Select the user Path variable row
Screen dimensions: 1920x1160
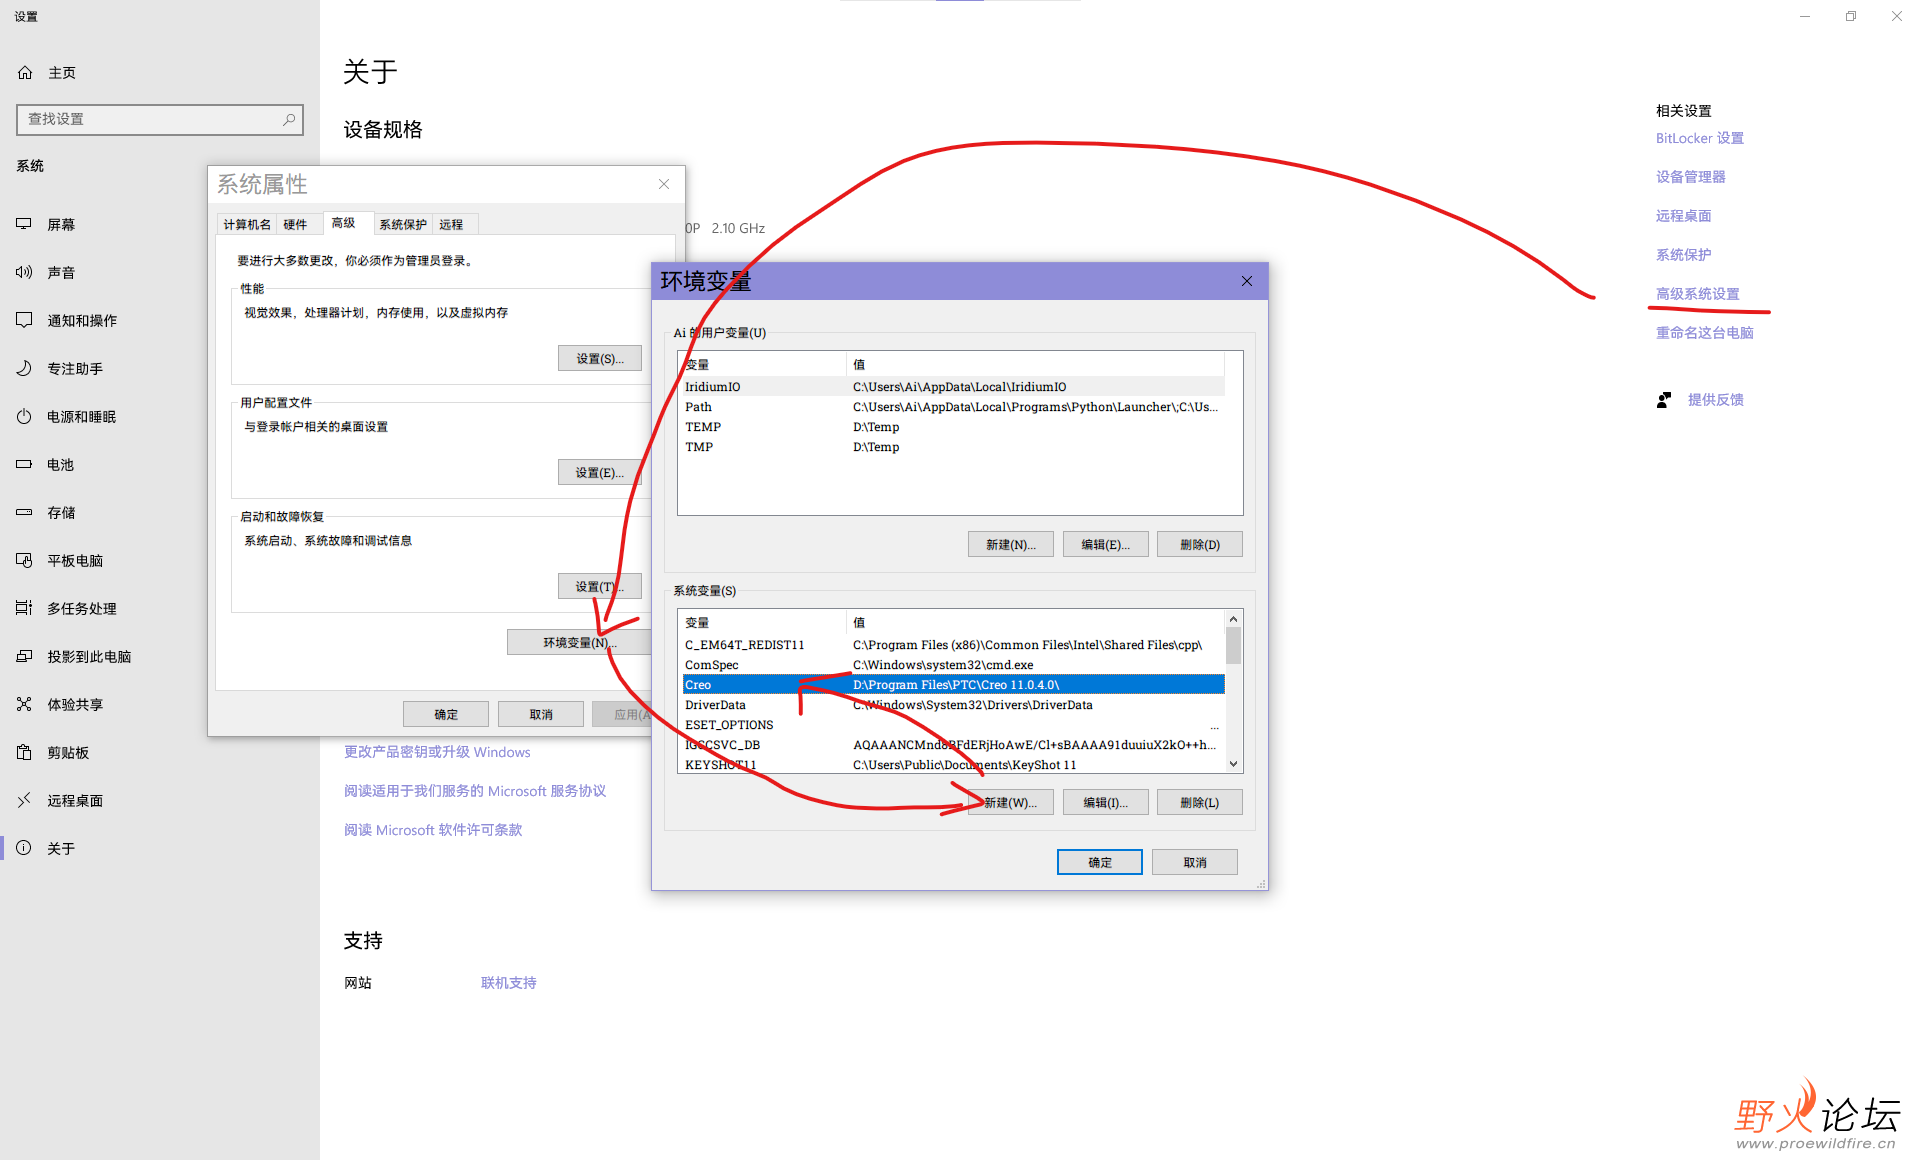(953, 406)
